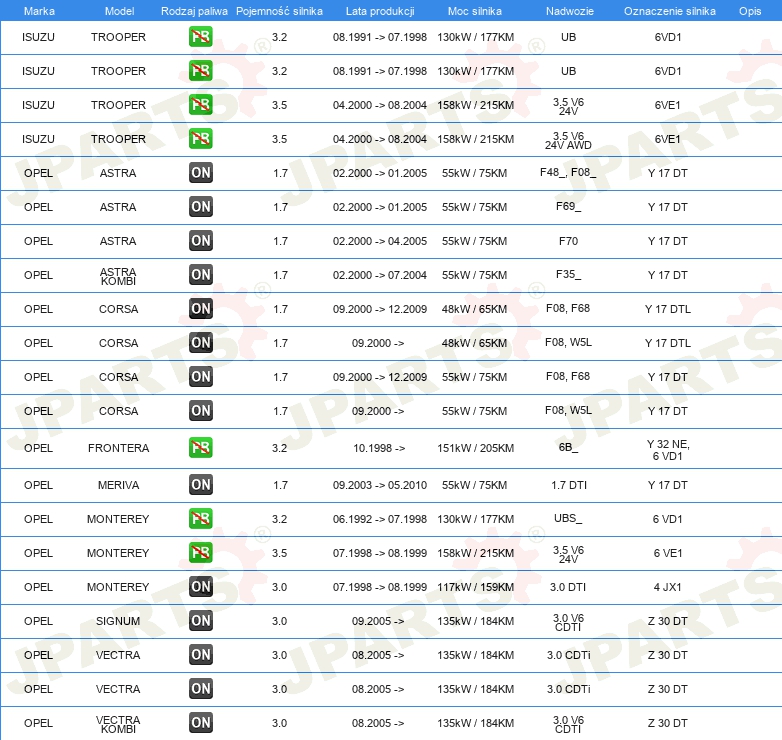Click the ON icon in the Vectra Kombi row
The image size is (782, 740).
point(200,722)
